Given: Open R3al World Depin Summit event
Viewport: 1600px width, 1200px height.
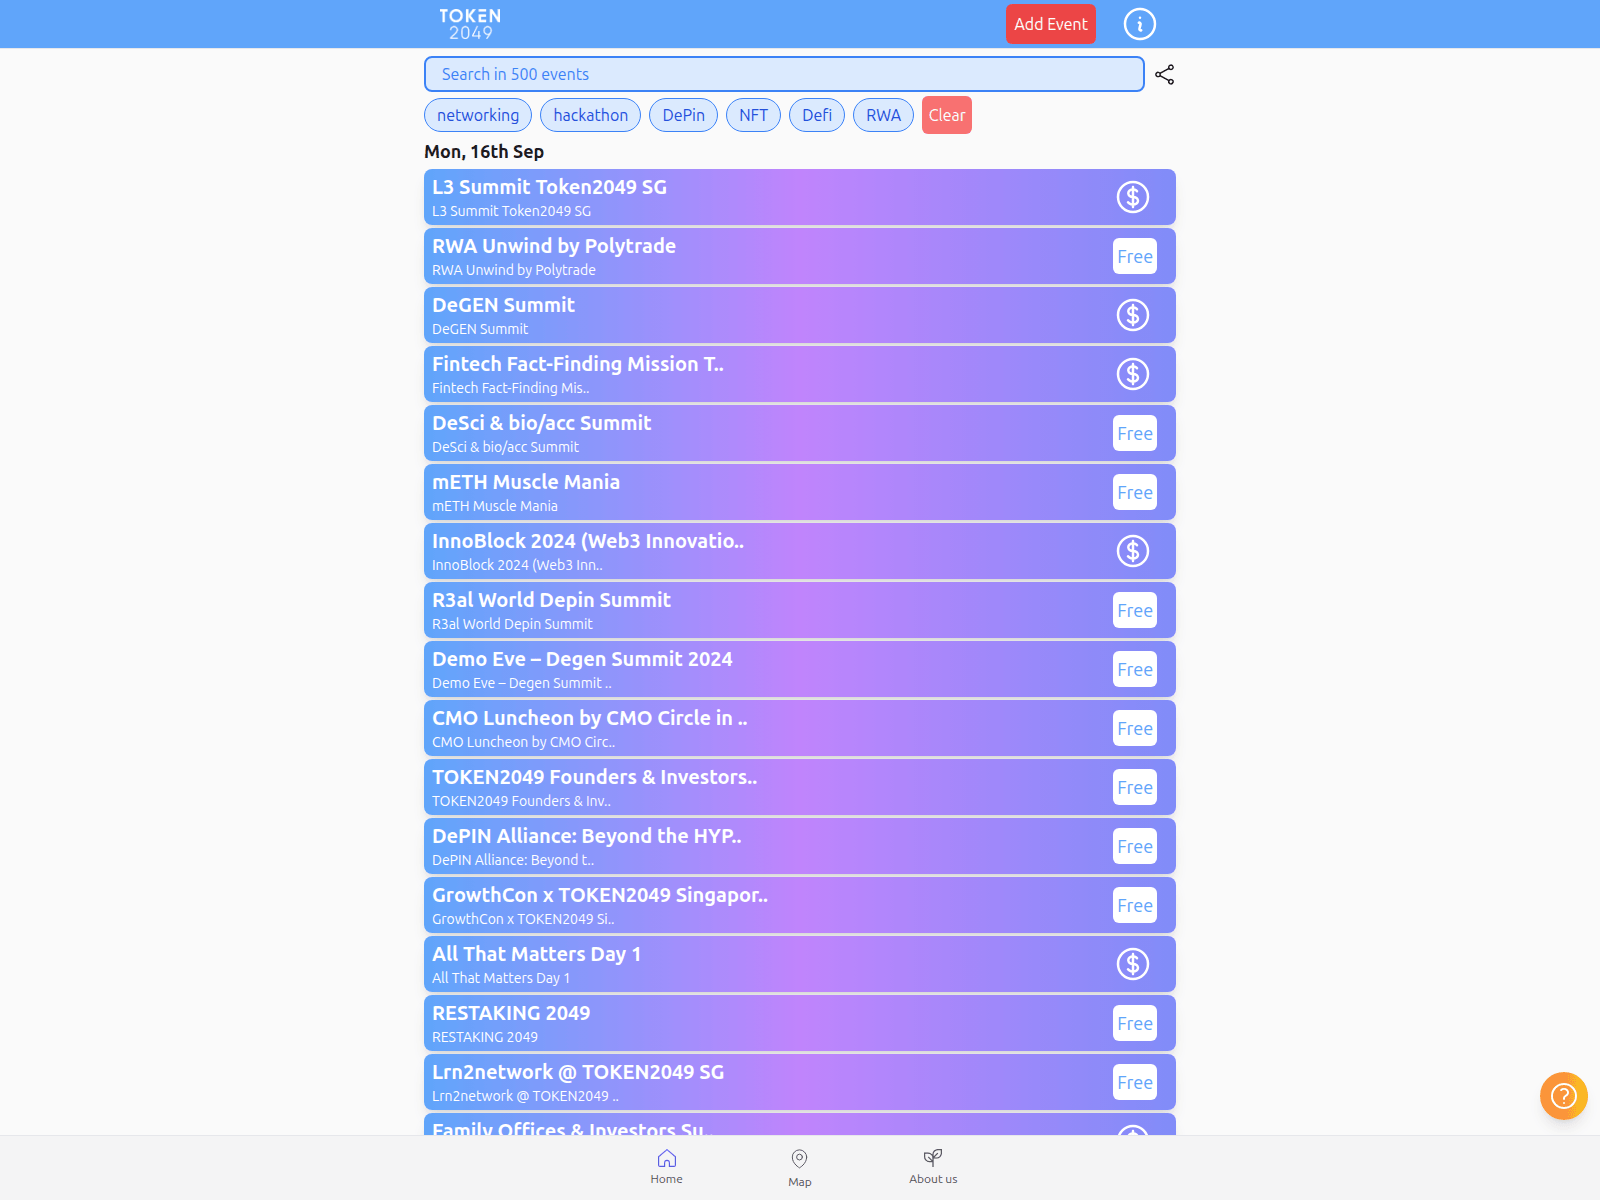Looking at the screenshot, I should [800, 610].
